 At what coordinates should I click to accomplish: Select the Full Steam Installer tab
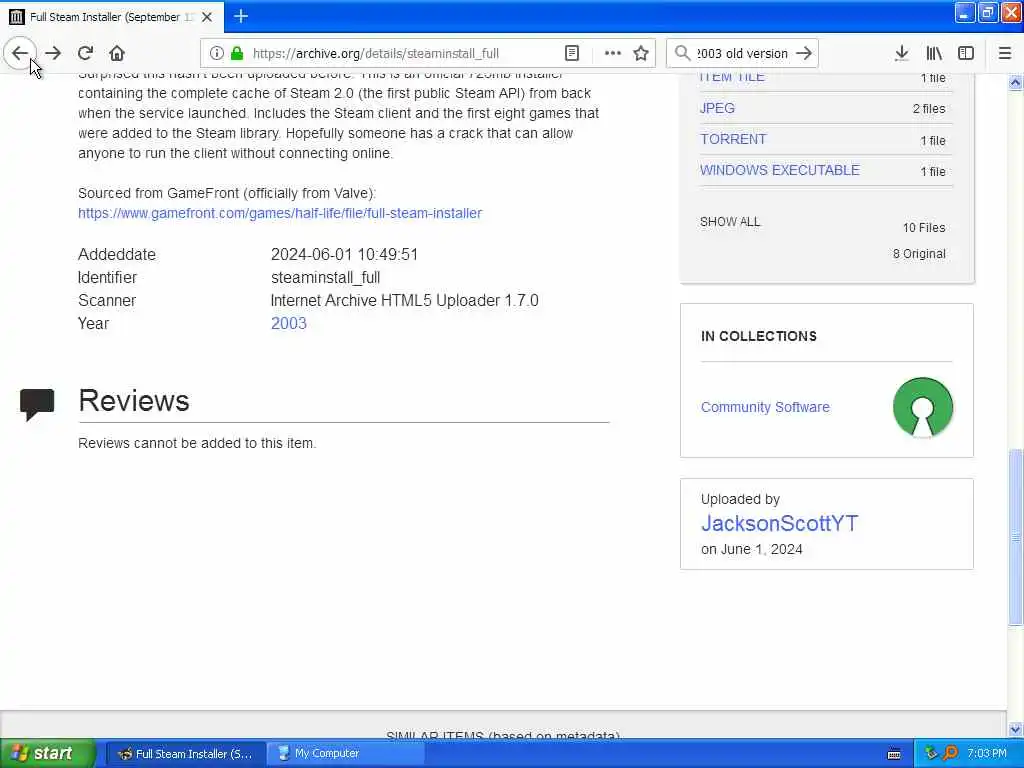click(112, 17)
